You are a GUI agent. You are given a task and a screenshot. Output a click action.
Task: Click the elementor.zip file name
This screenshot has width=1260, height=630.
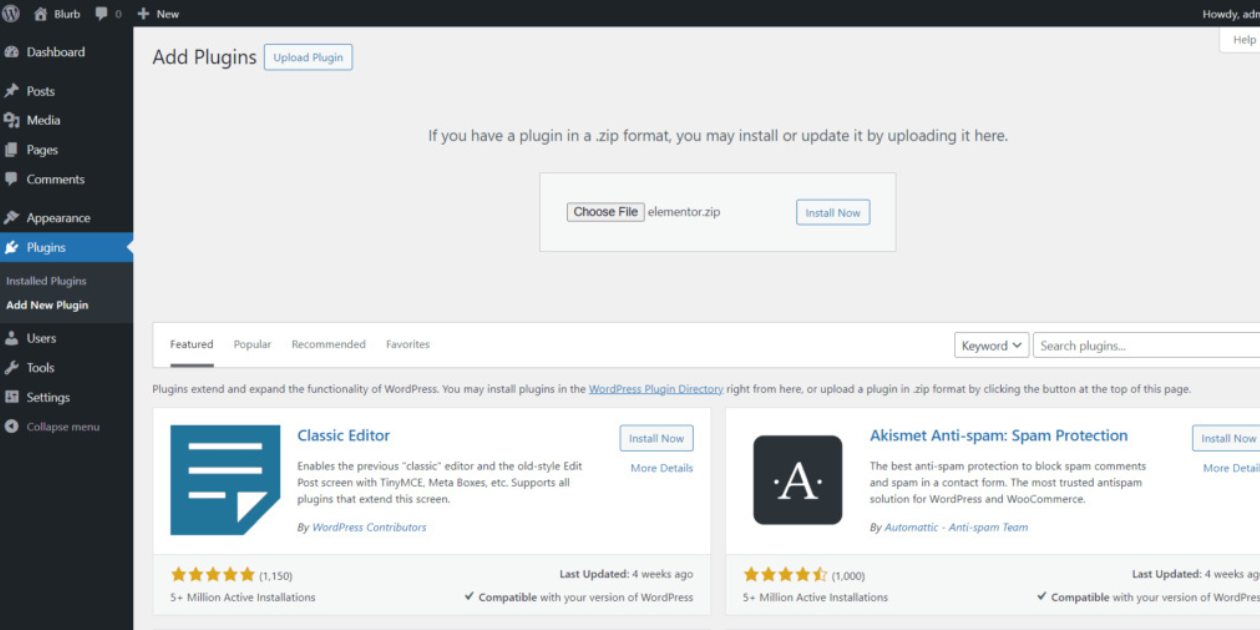point(684,212)
